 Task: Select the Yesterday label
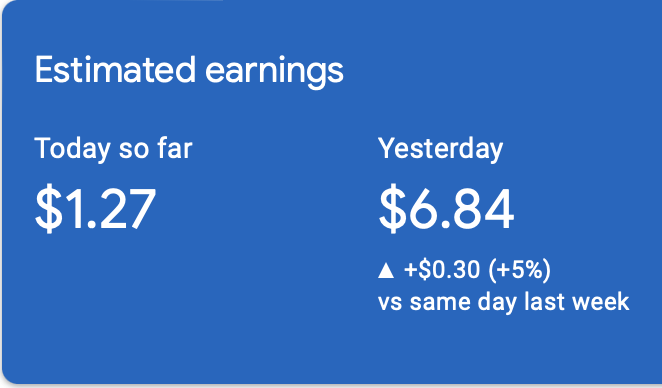[x=440, y=149]
